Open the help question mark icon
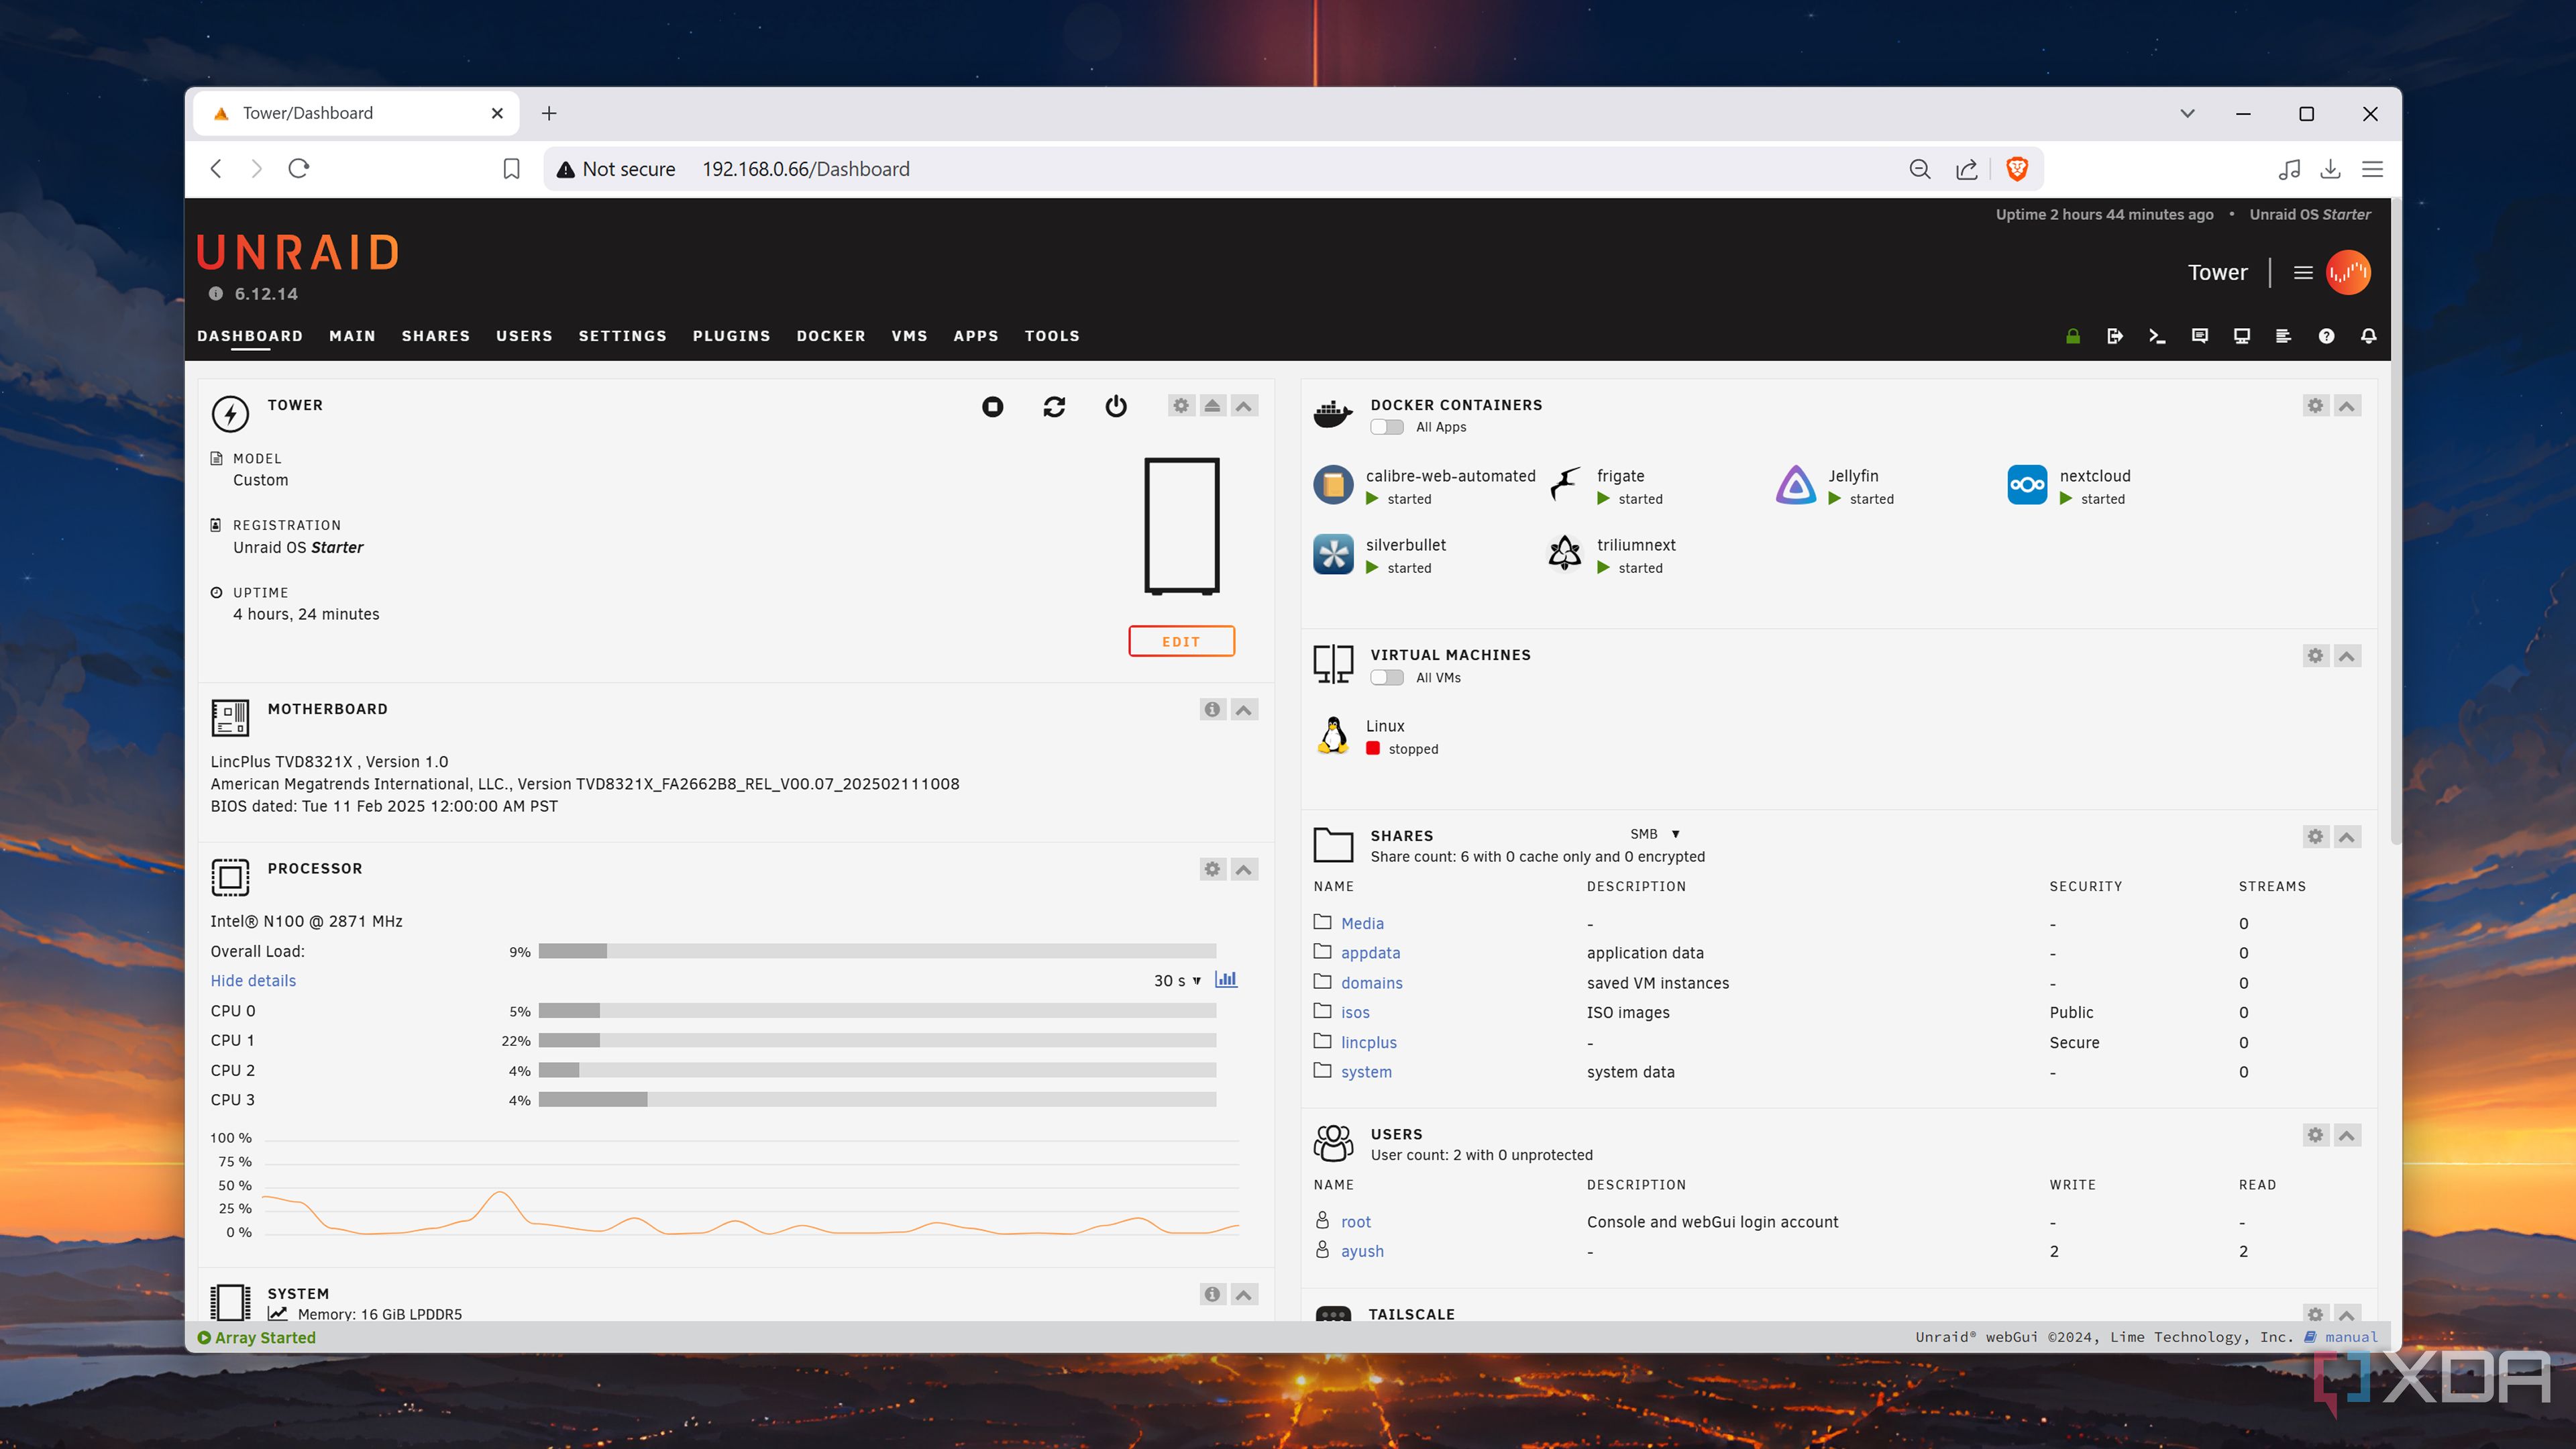The width and height of the screenshot is (2576, 1449). [x=2326, y=336]
